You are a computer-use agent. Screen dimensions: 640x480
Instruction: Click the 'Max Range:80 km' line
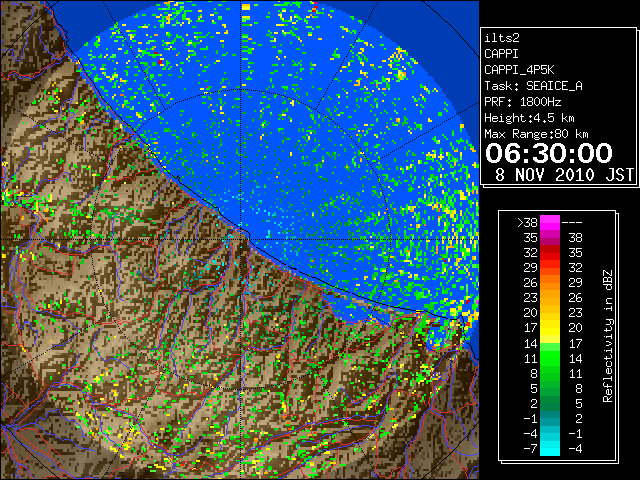click(536, 134)
